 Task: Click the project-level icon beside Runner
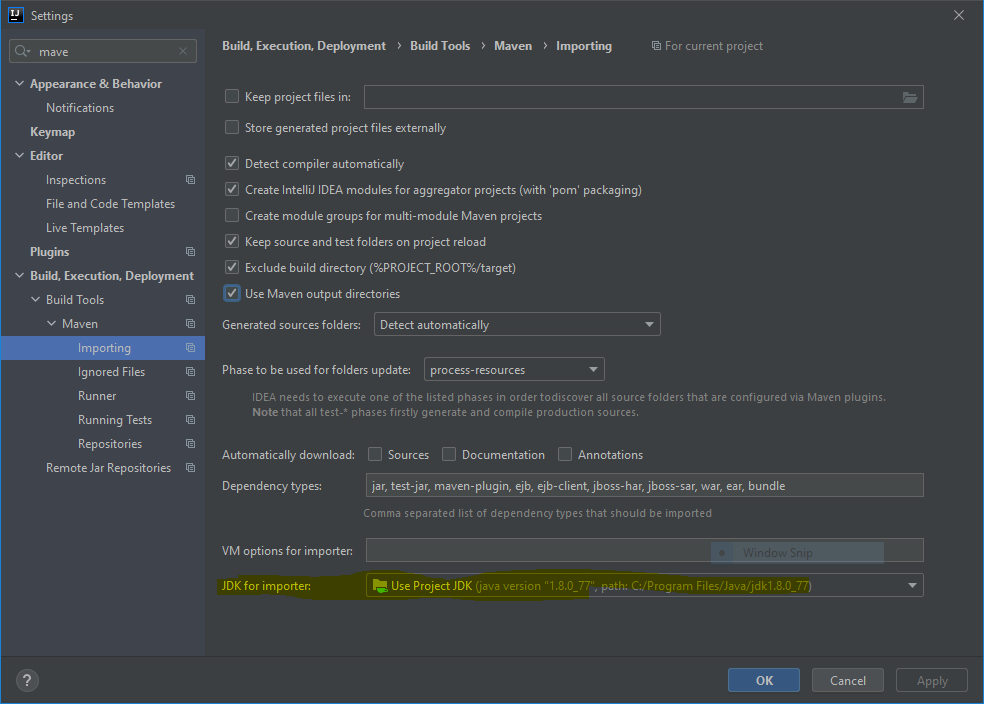coord(190,395)
